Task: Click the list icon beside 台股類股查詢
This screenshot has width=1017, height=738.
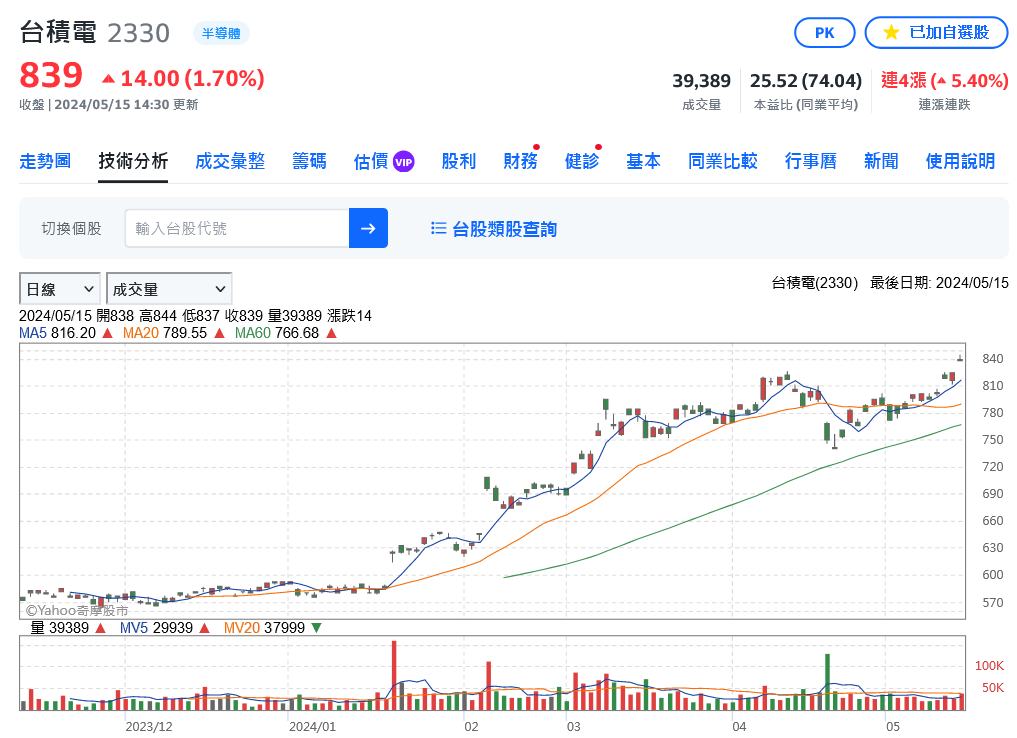Action: tap(438, 228)
